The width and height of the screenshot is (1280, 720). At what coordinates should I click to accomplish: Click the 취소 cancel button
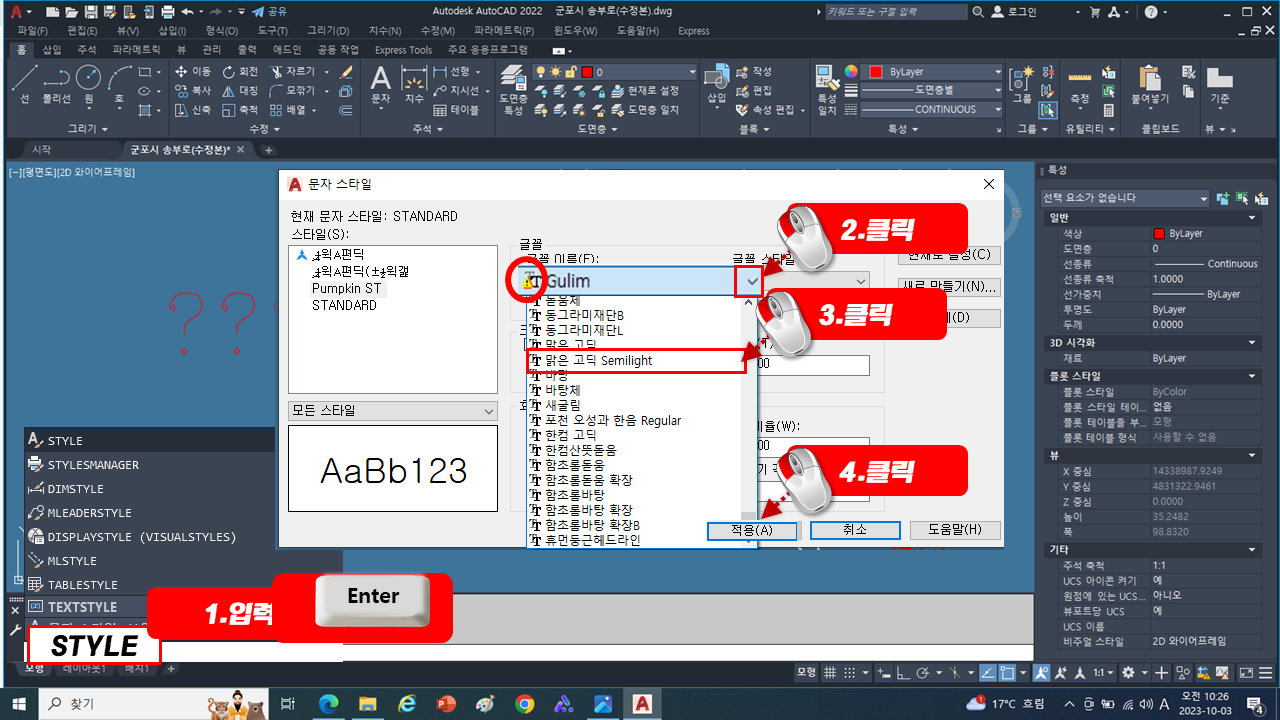pyautogui.click(x=854, y=530)
